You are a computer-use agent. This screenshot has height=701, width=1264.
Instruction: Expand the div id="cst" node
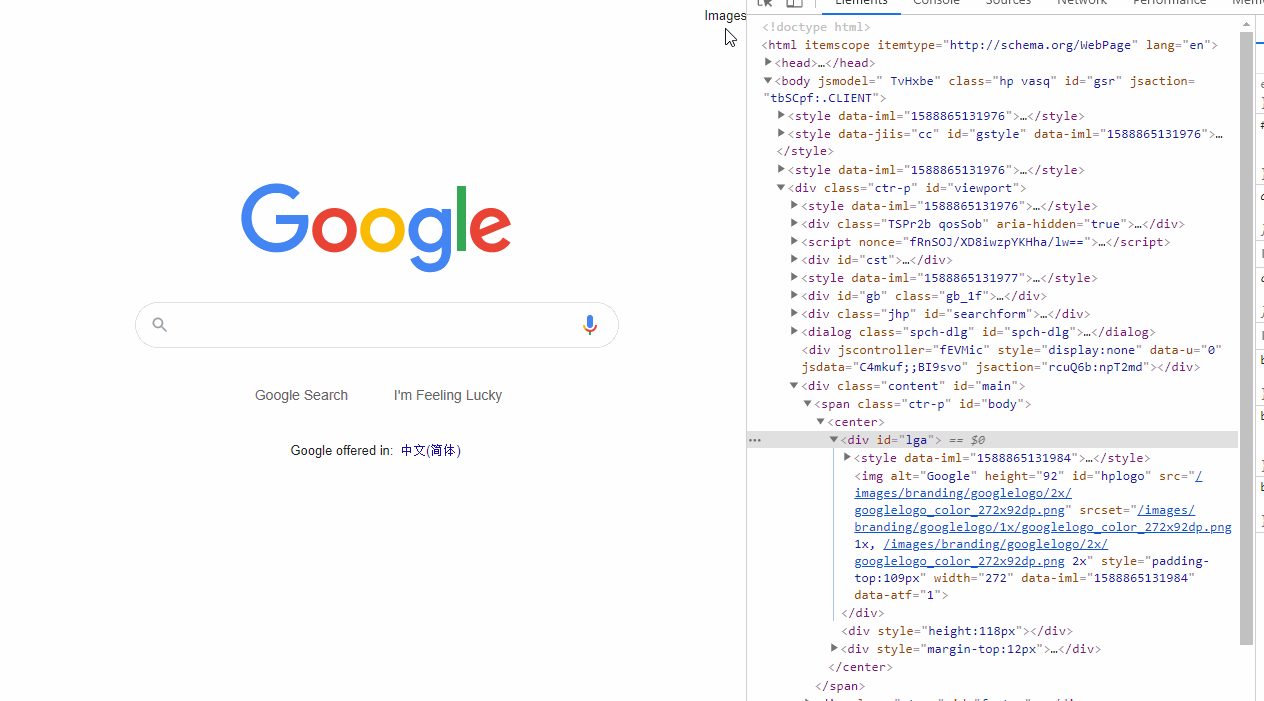point(794,259)
